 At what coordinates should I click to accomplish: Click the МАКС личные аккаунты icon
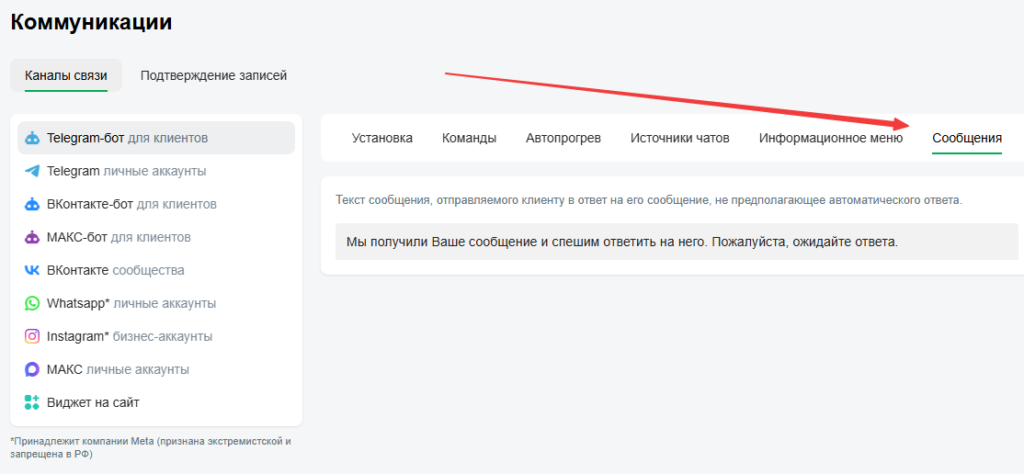32,370
